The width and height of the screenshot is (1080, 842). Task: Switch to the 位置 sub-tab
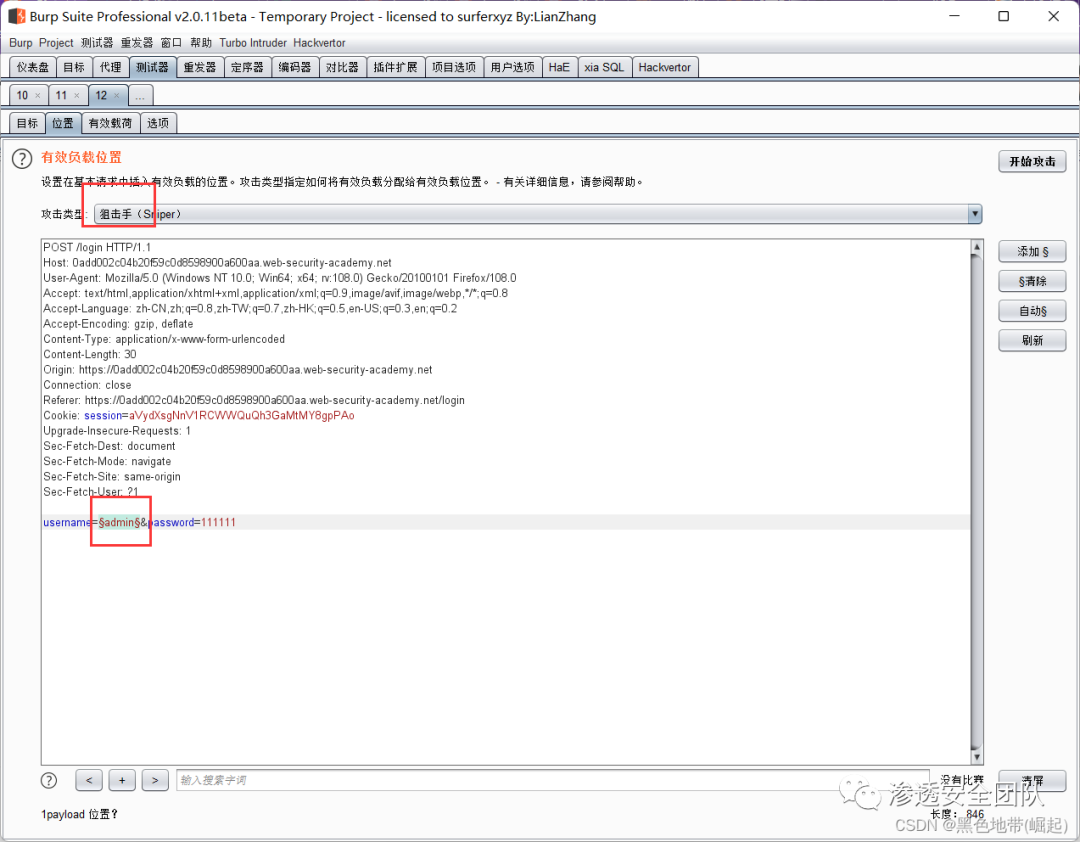[x=63, y=123]
